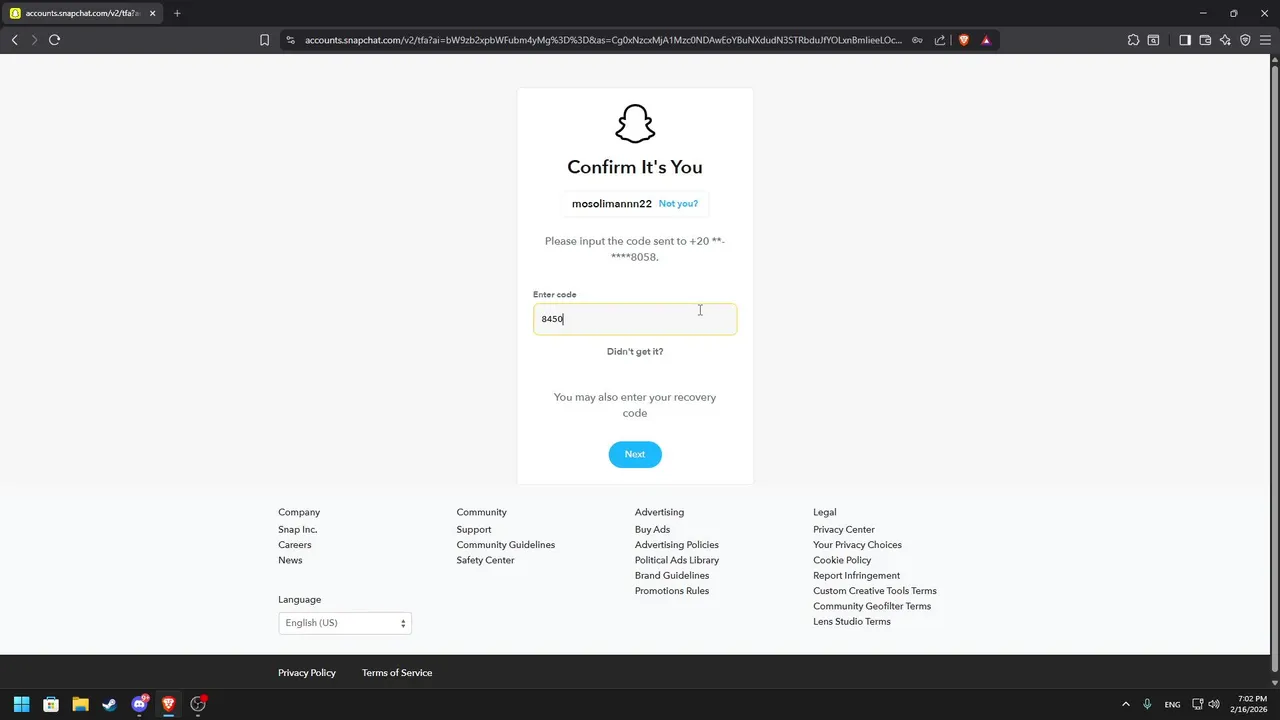Screen dimensions: 1280x720
Task: Click the bookmark icon beside the address bar
Action: click(x=264, y=40)
